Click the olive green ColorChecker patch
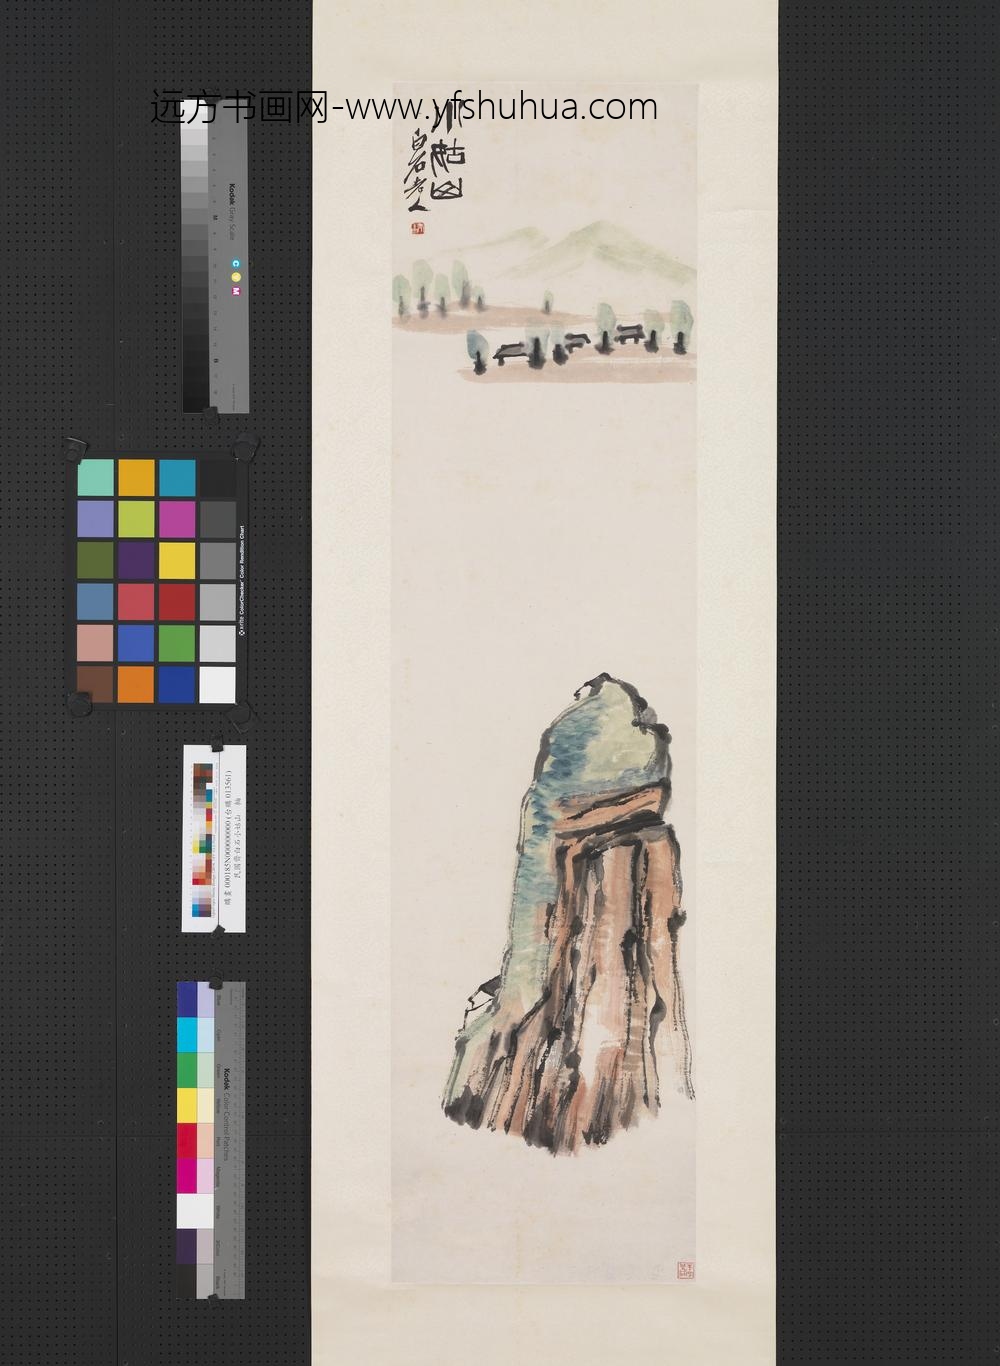The width and height of the screenshot is (1000, 1366). click(x=96, y=560)
